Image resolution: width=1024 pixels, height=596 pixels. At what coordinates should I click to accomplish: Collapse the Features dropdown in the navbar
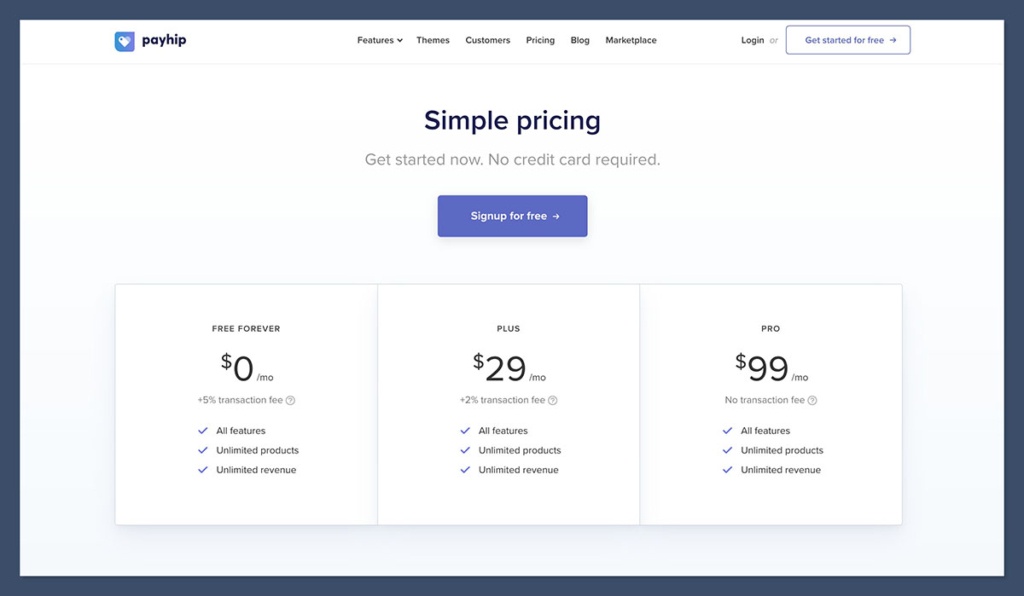[x=379, y=40]
